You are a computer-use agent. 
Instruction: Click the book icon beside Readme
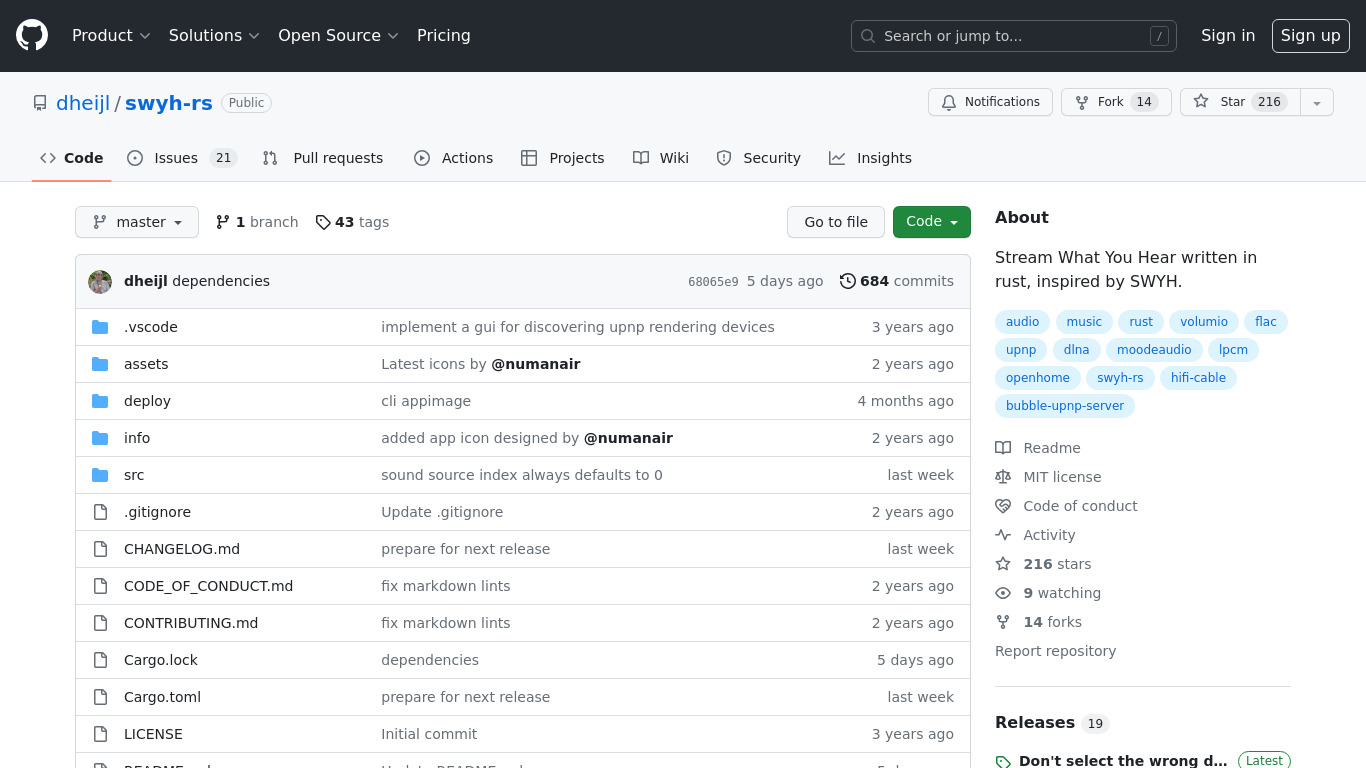pyautogui.click(x=1003, y=448)
